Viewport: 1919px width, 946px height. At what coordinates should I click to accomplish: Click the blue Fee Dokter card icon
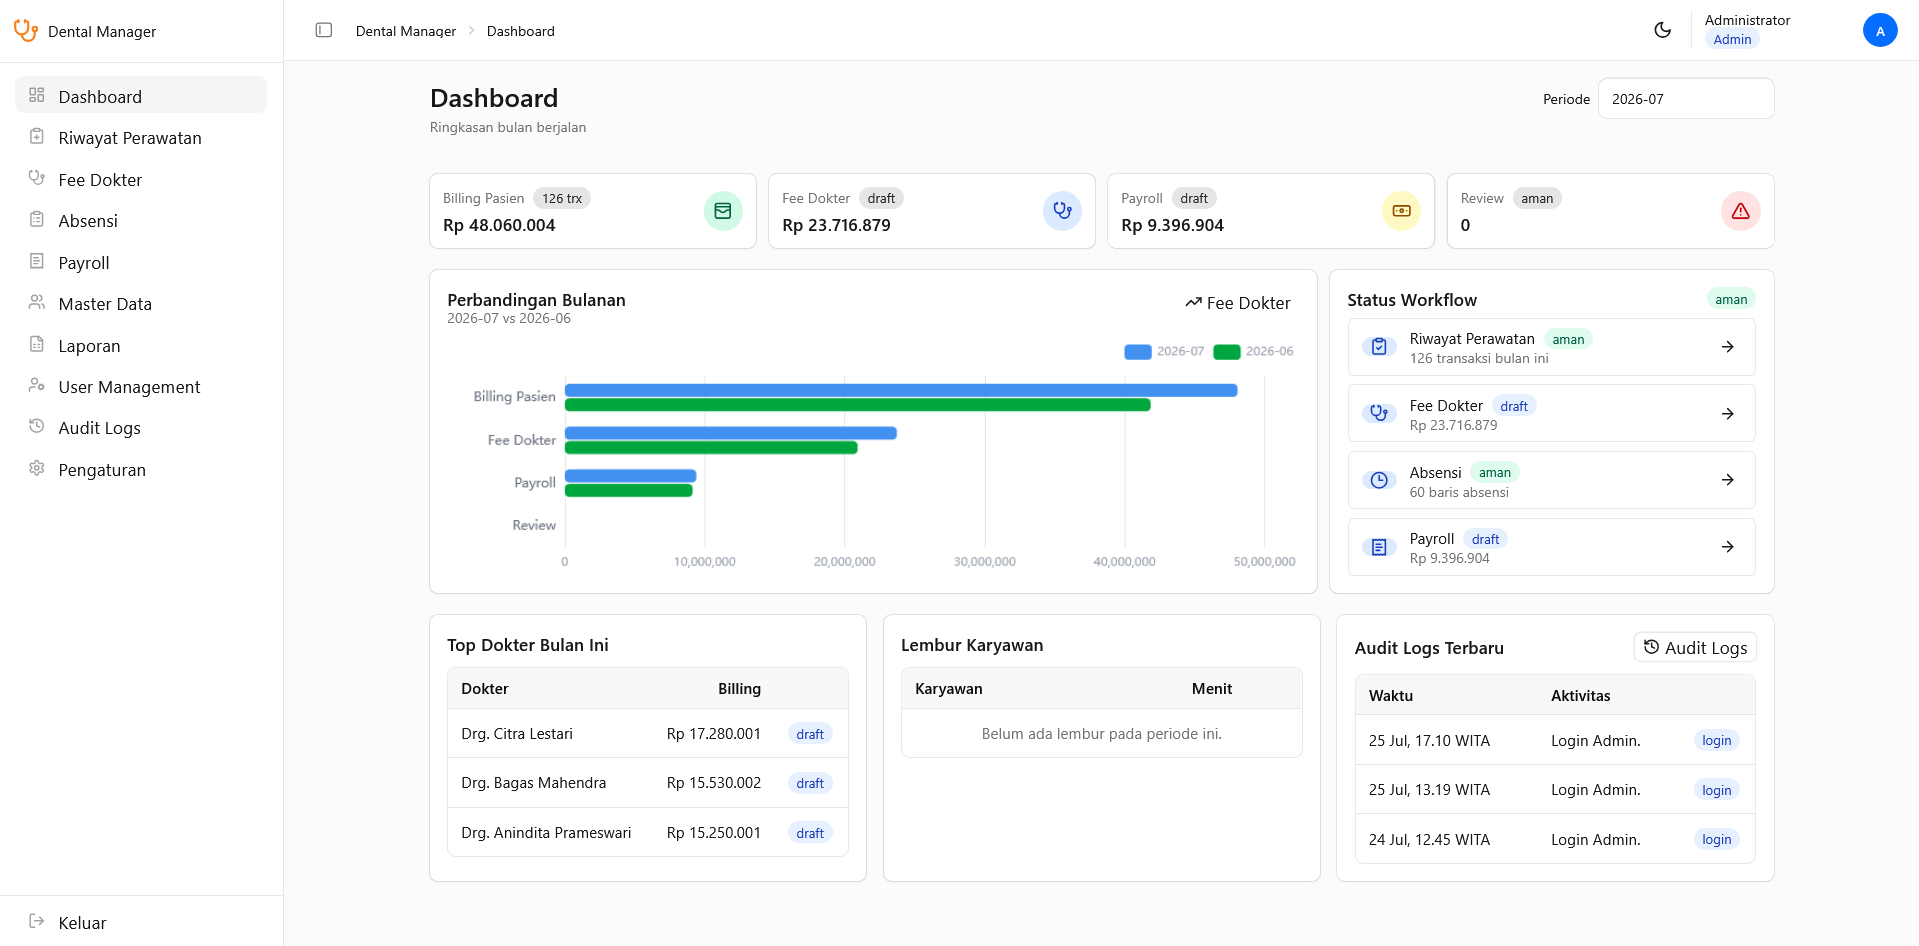pyautogui.click(x=1062, y=211)
